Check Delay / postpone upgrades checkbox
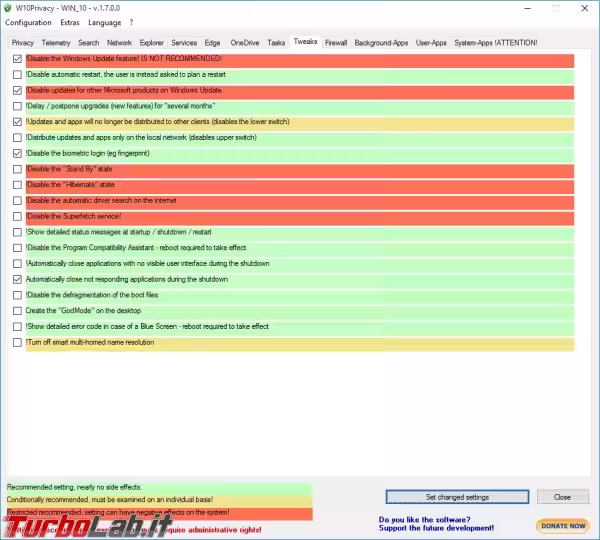Viewport: 600px width, 540px height. coord(17,106)
